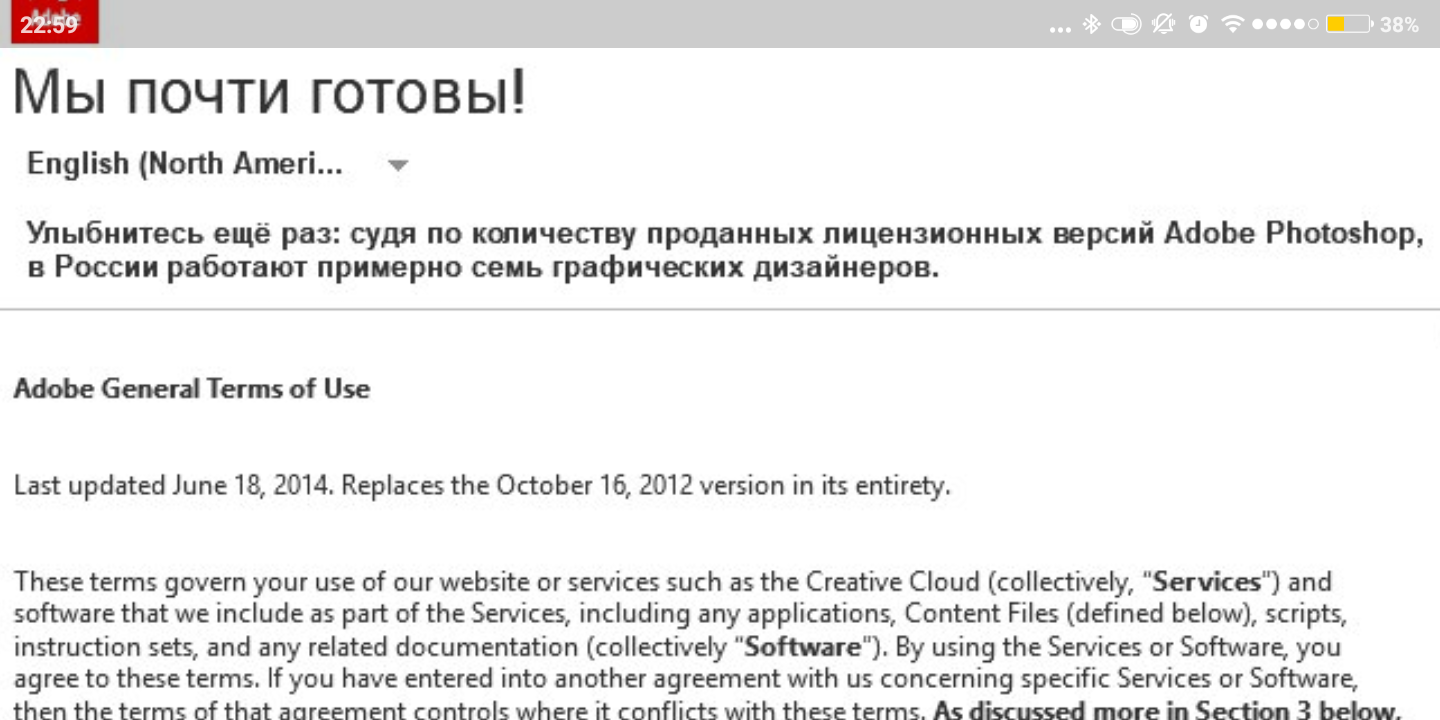The height and width of the screenshot is (720, 1440).
Task: Click the 'Улыбнитесь ещё раз' joke text
Action: click(x=725, y=251)
